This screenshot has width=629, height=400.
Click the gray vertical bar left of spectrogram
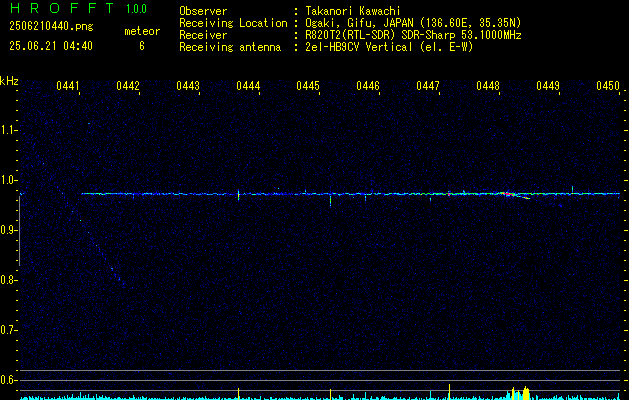point(20,231)
